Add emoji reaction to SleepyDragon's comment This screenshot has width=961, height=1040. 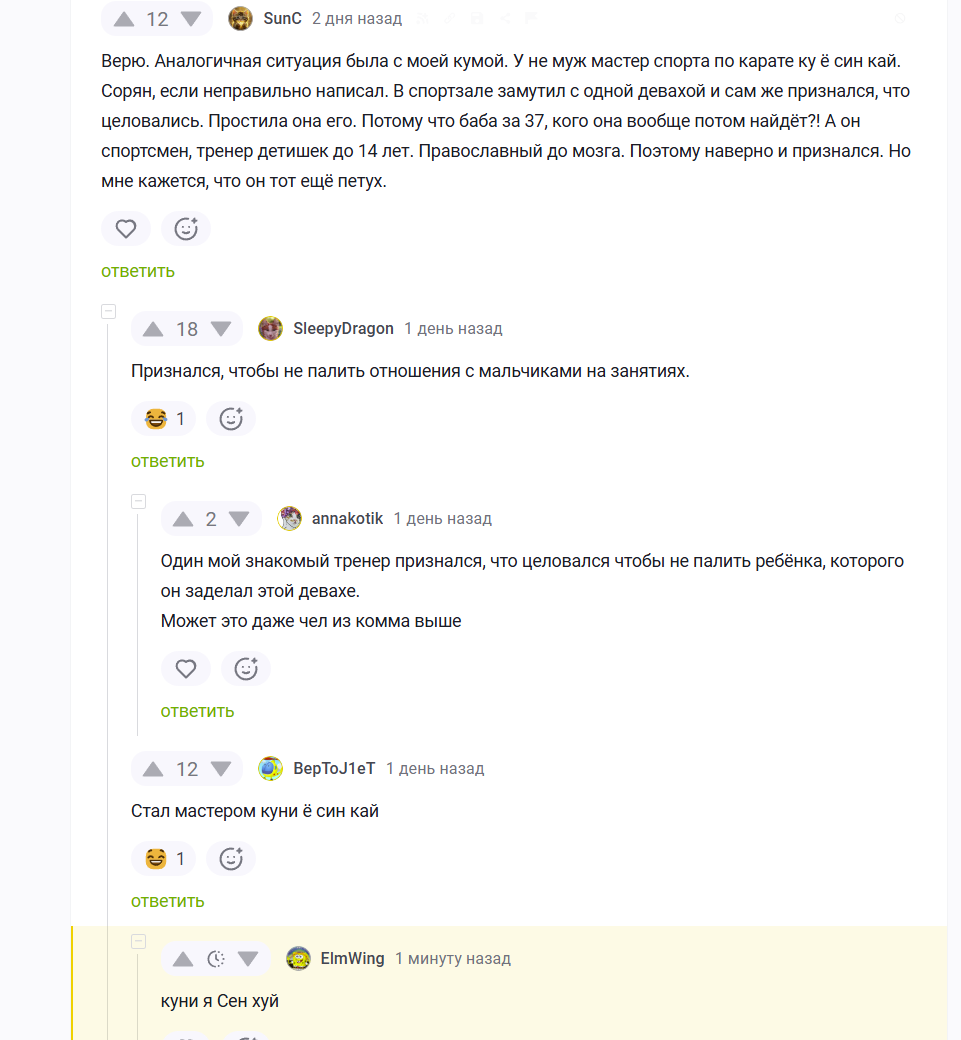(231, 419)
